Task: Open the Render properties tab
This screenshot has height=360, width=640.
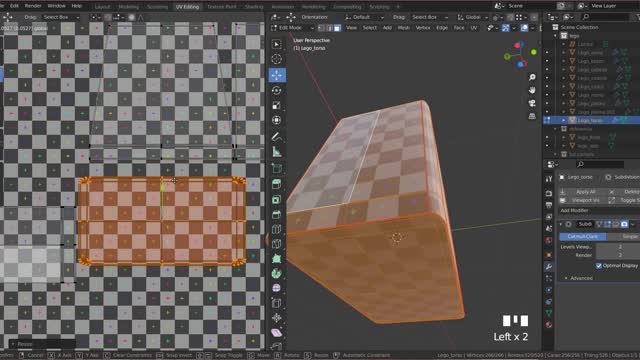Action: pos(549,193)
